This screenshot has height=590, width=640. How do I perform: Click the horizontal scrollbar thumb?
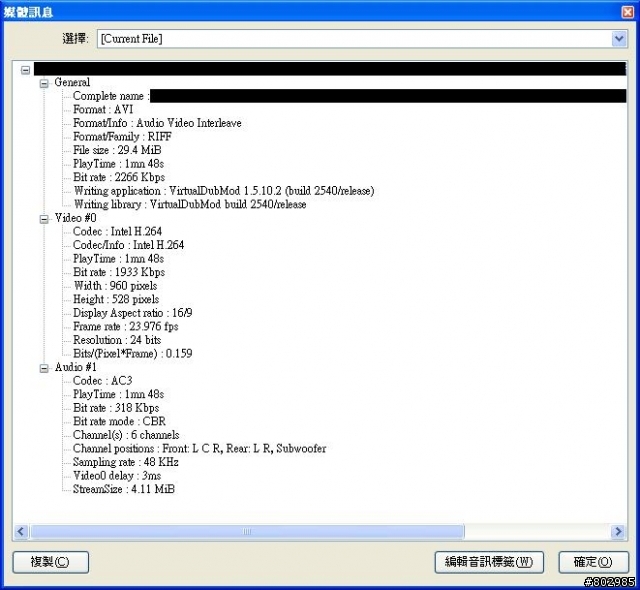click(247, 532)
